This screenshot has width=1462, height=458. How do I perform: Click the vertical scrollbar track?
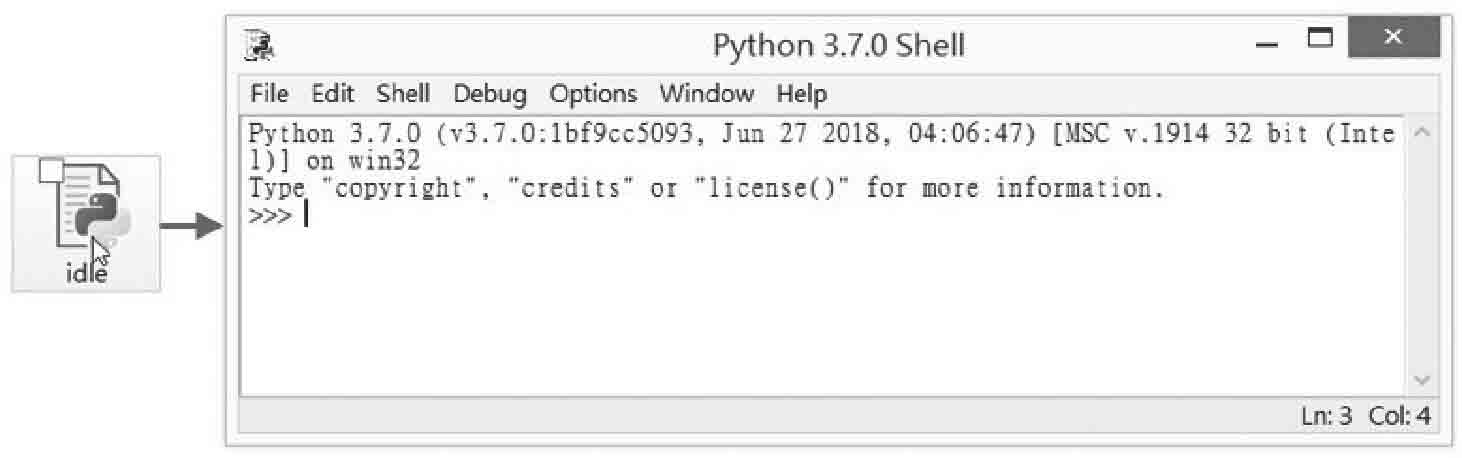(1421, 257)
